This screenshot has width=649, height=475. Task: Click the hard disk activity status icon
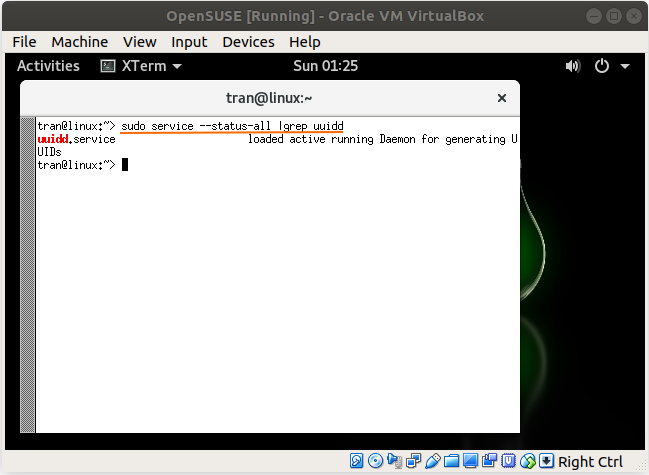(x=356, y=461)
